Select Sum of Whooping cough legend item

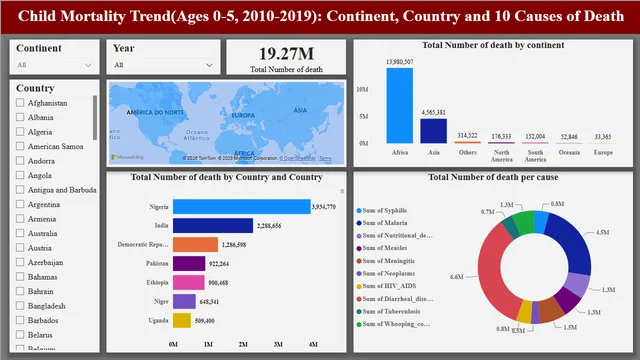tap(393, 324)
